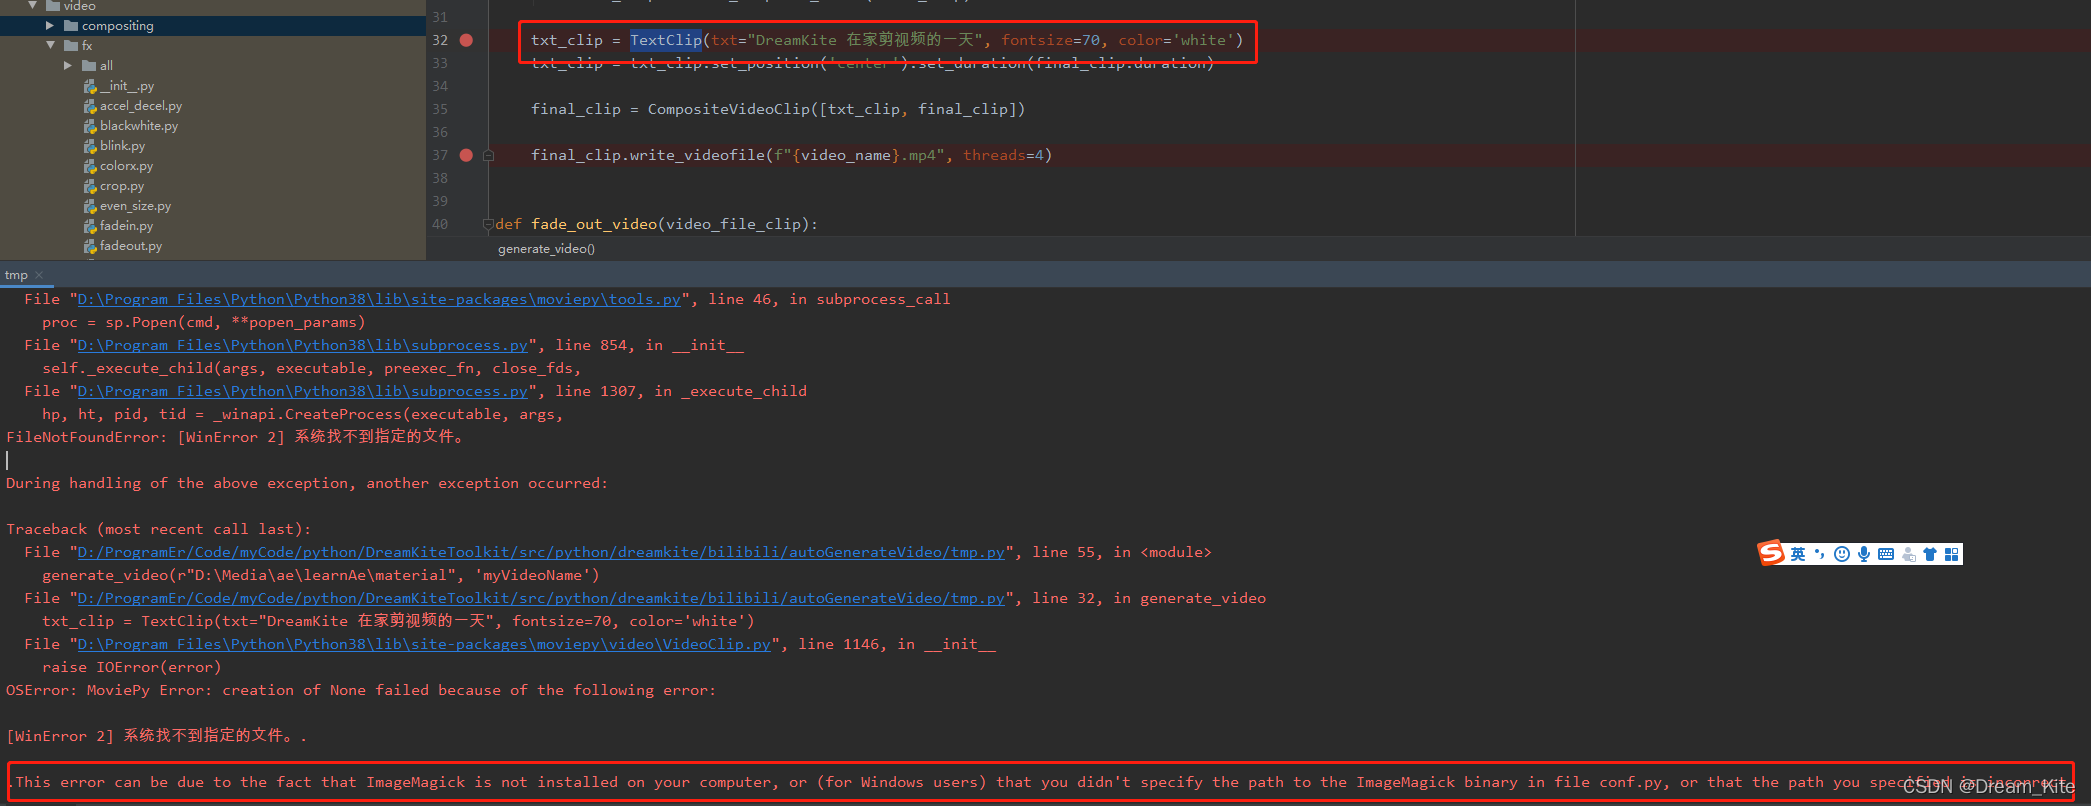This screenshot has height=806, width=2091.
Task: Click CompositeVideoClip call on line 35
Action: [x=729, y=109]
